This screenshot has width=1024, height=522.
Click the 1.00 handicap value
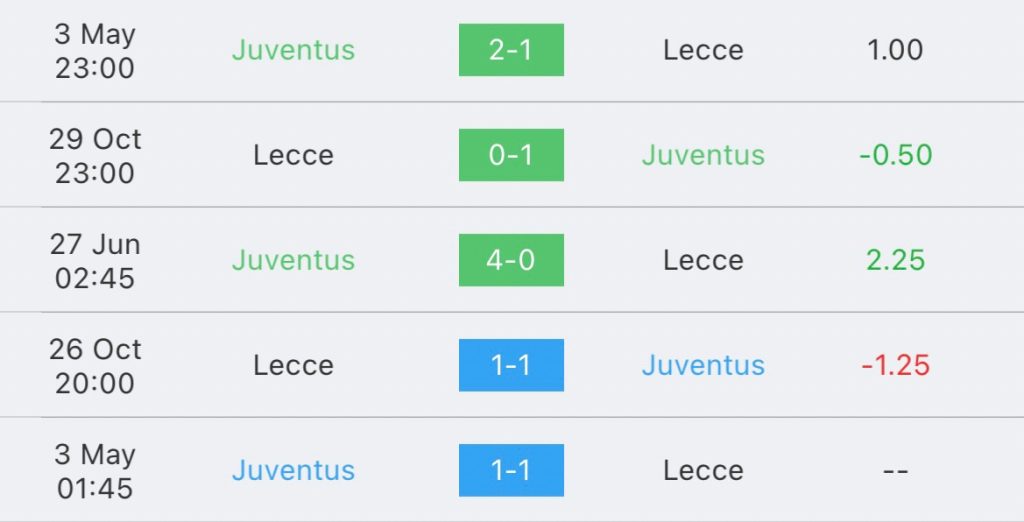(895, 50)
